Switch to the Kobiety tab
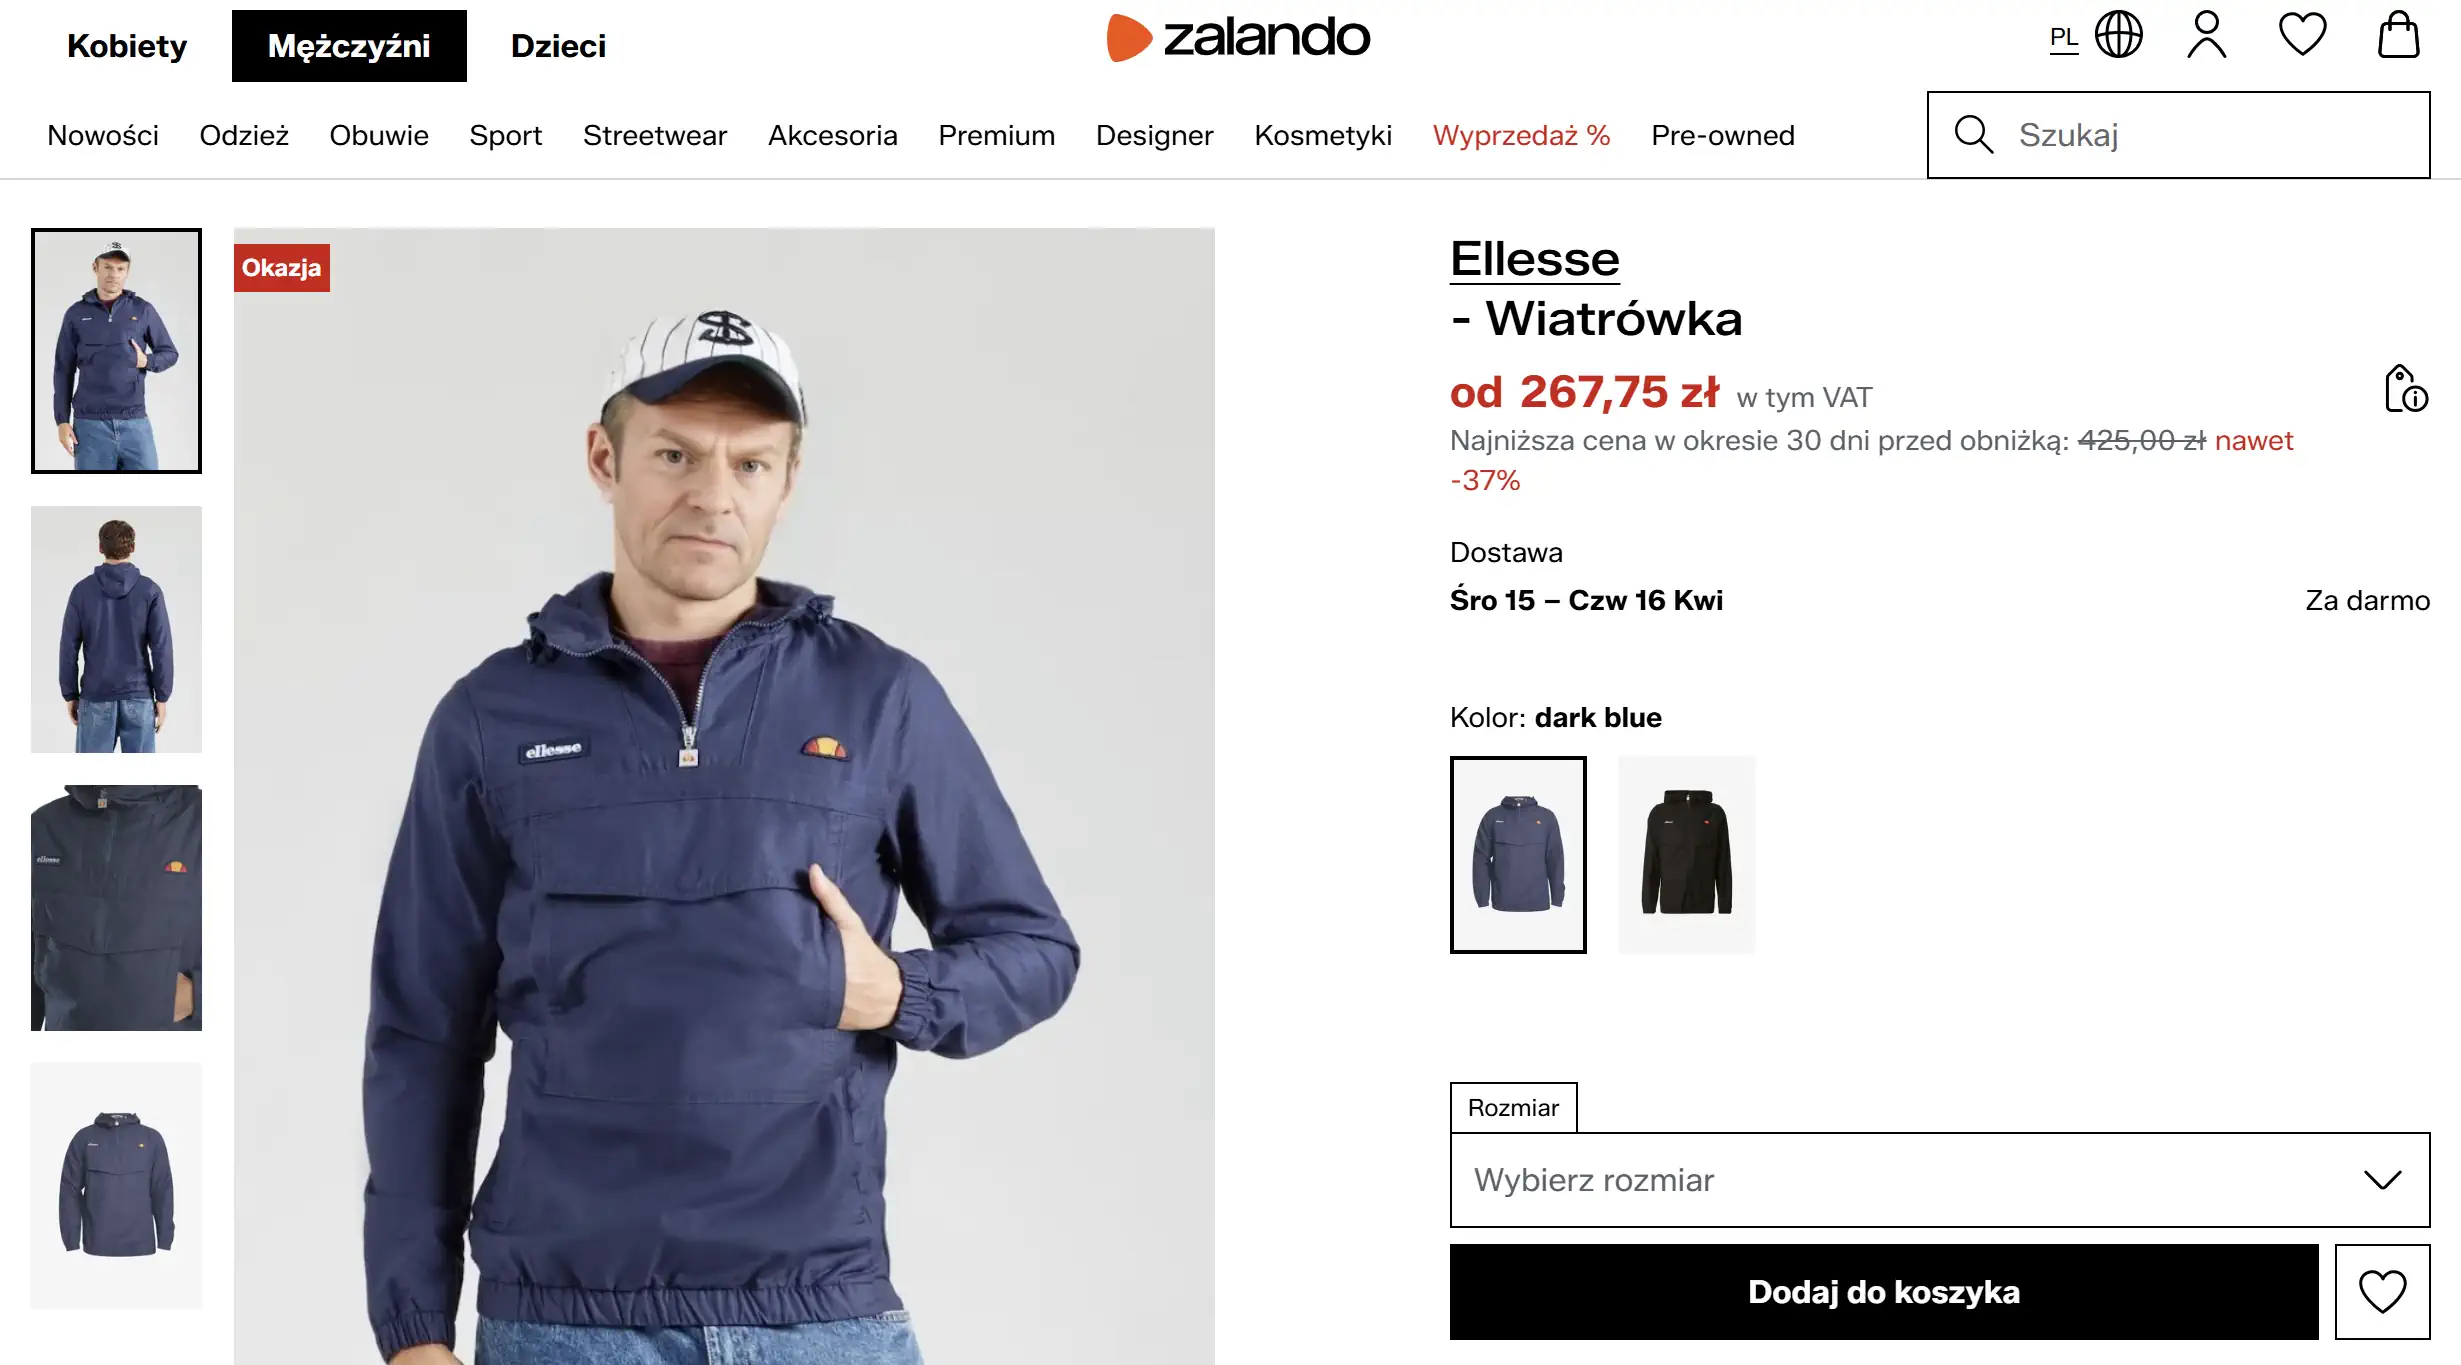Viewport: 2461px width, 1365px height. click(126, 45)
